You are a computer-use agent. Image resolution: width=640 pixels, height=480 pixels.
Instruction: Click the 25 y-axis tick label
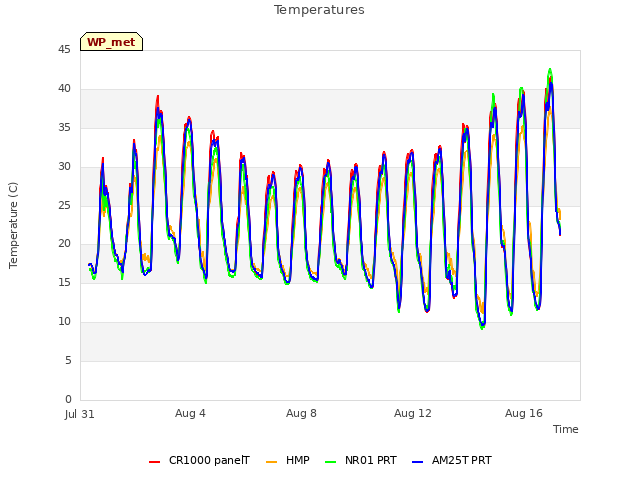click(x=64, y=205)
